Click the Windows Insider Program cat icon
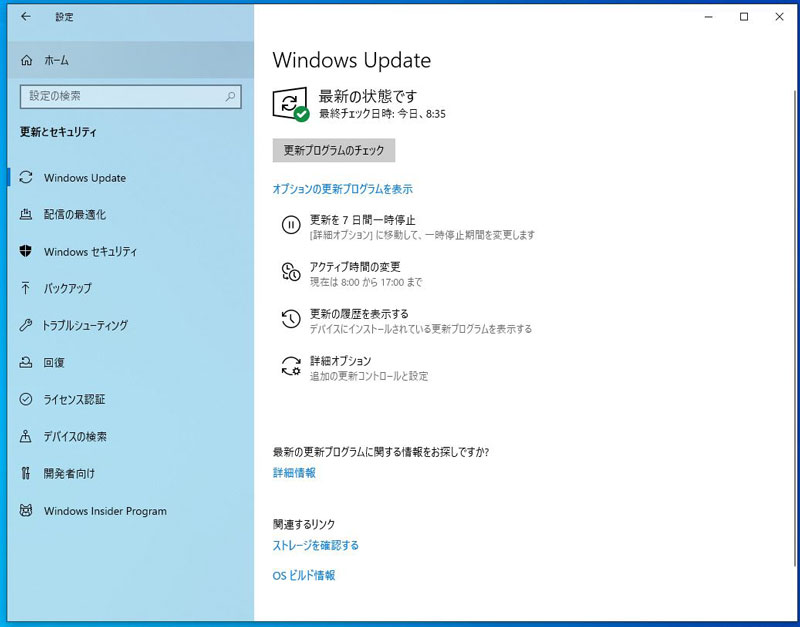 tap(26, 510)
